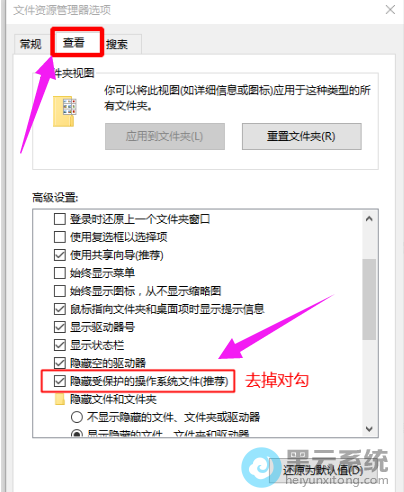Enable 始终显示菜单 checkbox
The image size is (404, 492).
tap(60, 273)
